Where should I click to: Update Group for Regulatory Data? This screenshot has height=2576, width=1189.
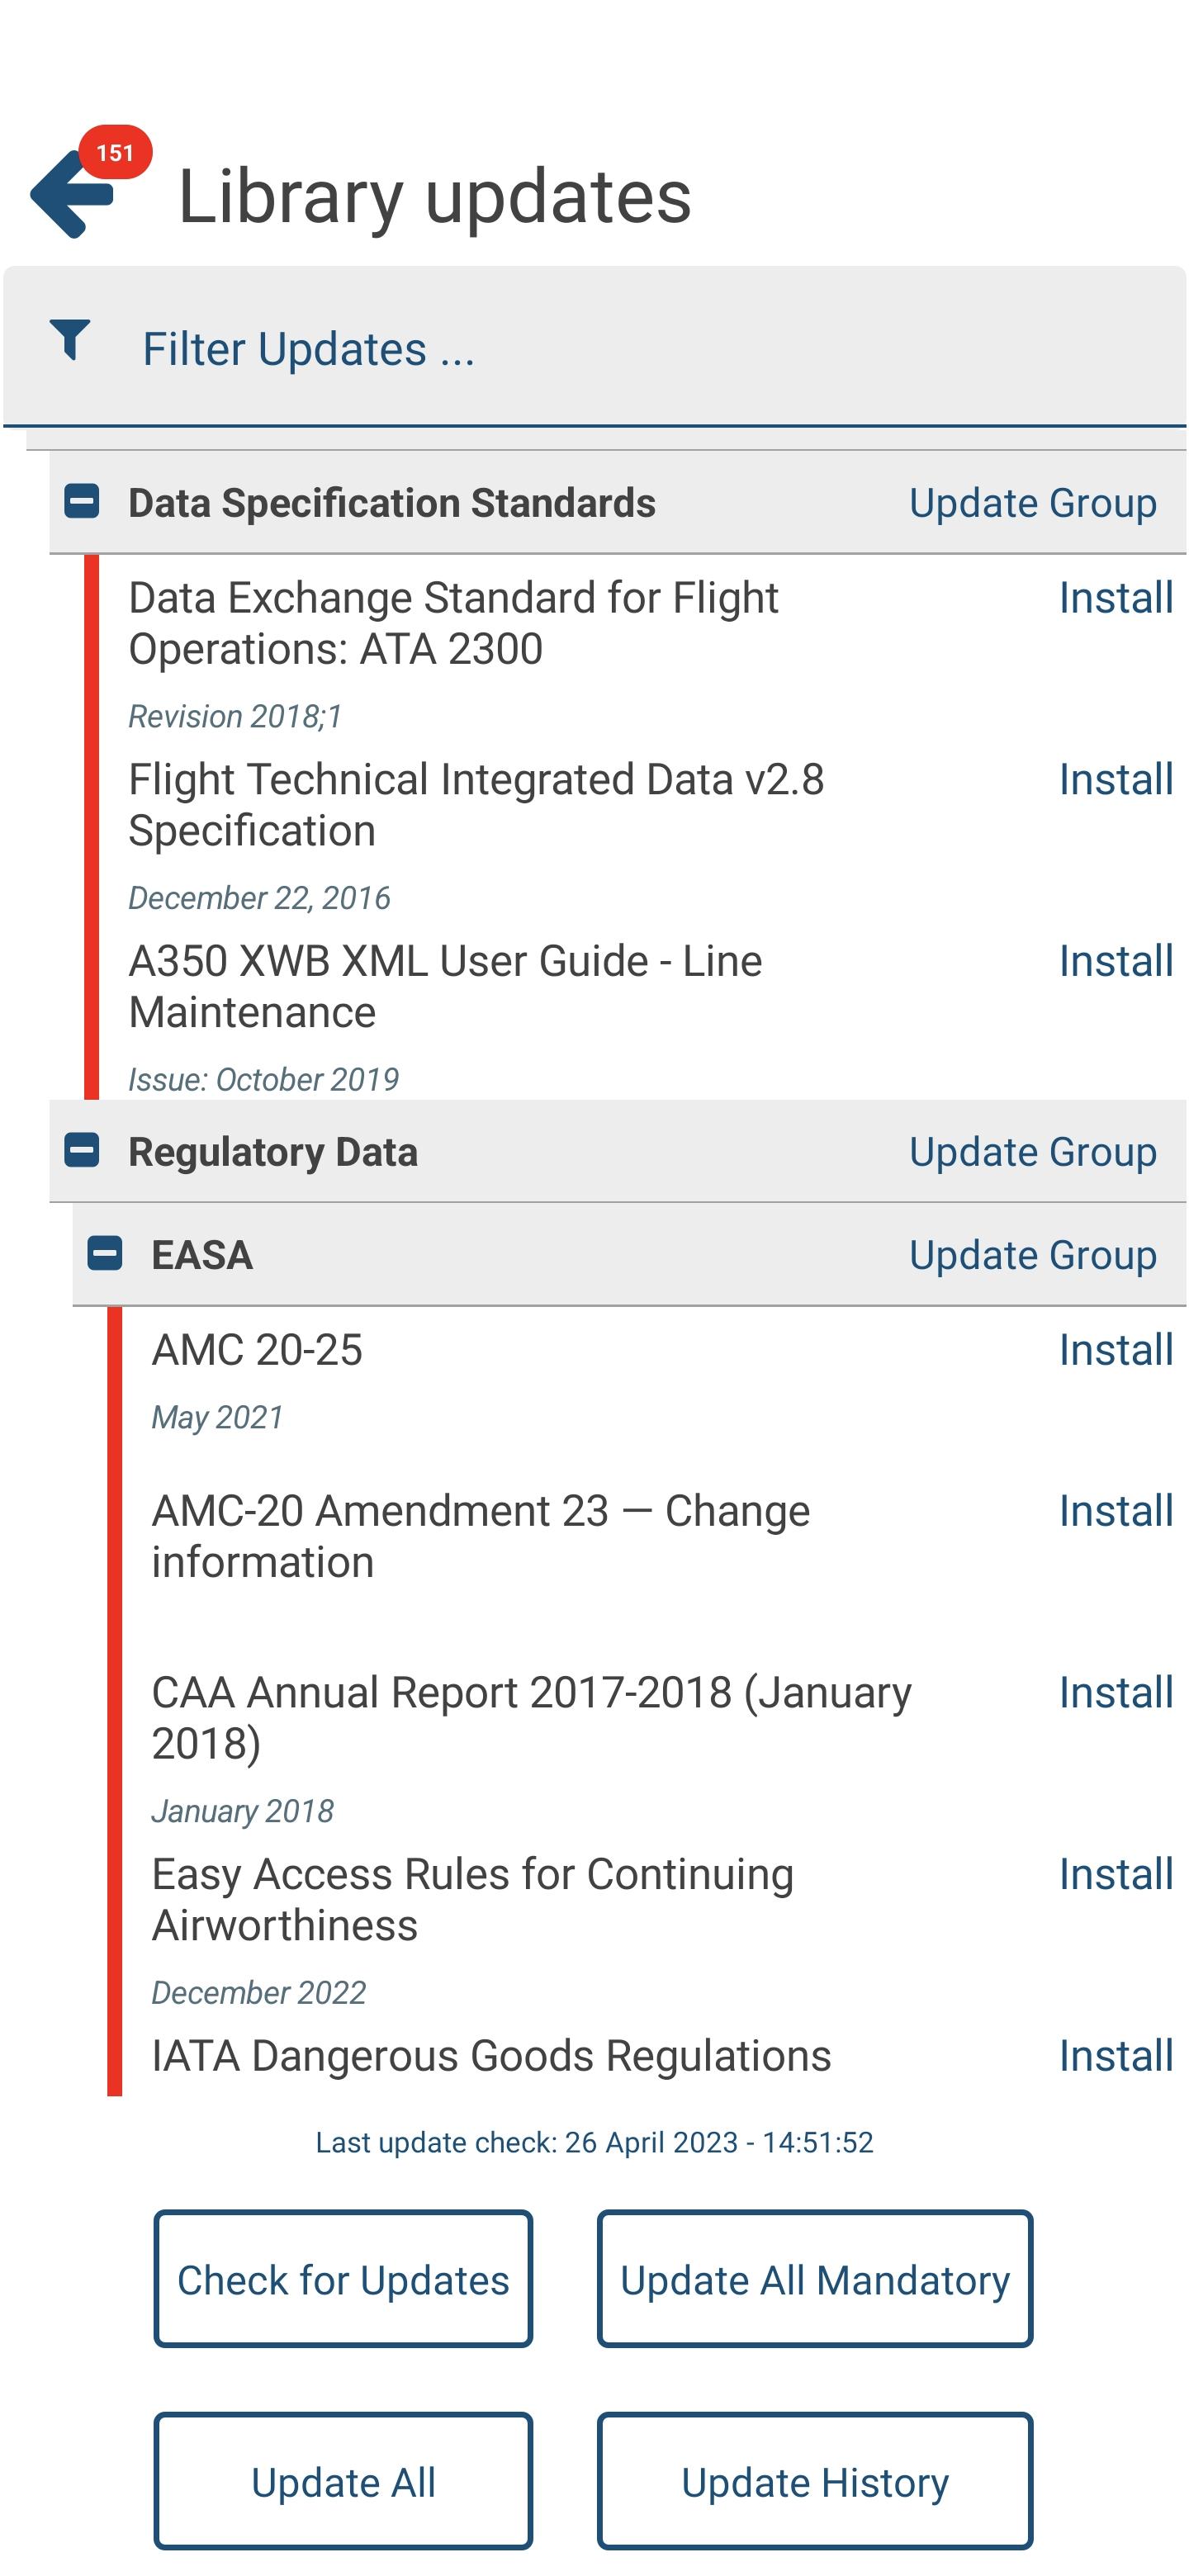tap(1032, 1152)
